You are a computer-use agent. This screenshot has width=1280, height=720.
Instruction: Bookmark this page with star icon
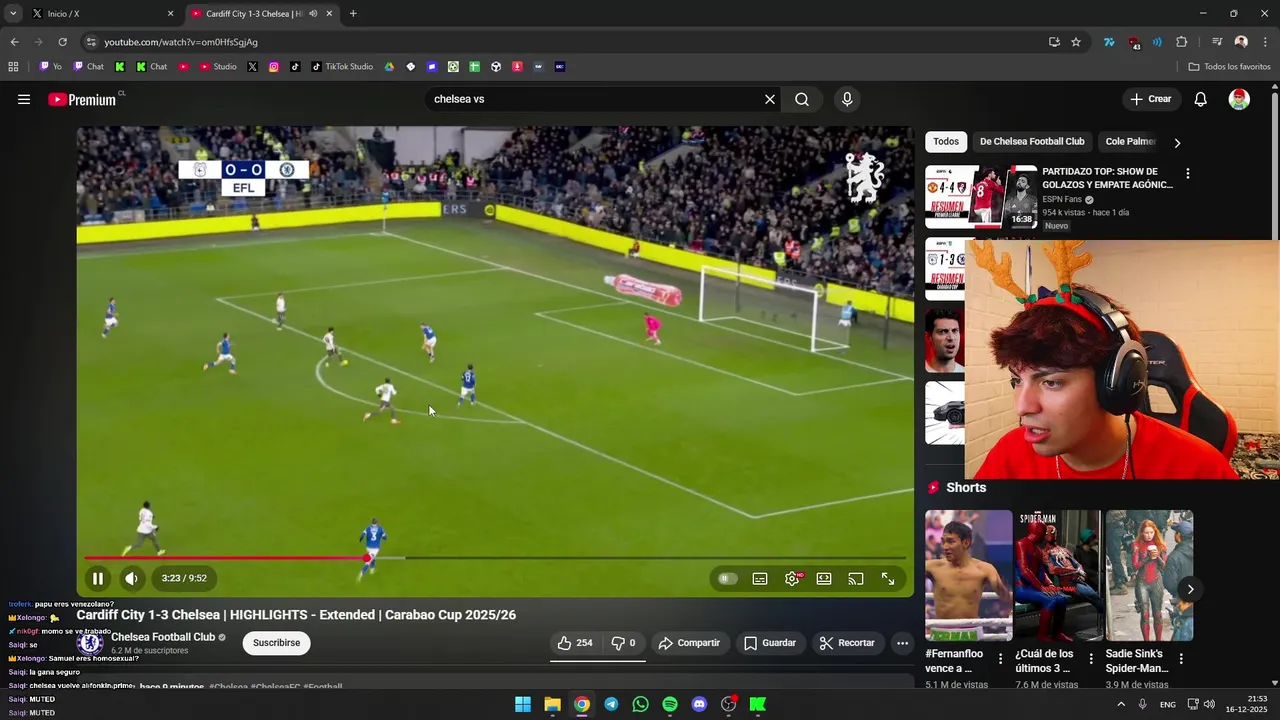pyautogui.click(x=1076, y=42)
